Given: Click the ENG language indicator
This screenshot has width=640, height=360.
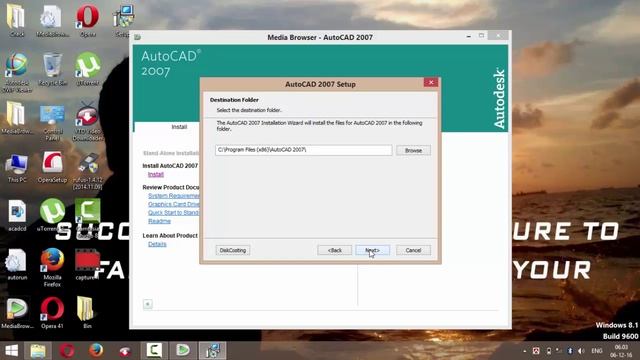Looking at the screenshot, I should click(x=597, y=351).
